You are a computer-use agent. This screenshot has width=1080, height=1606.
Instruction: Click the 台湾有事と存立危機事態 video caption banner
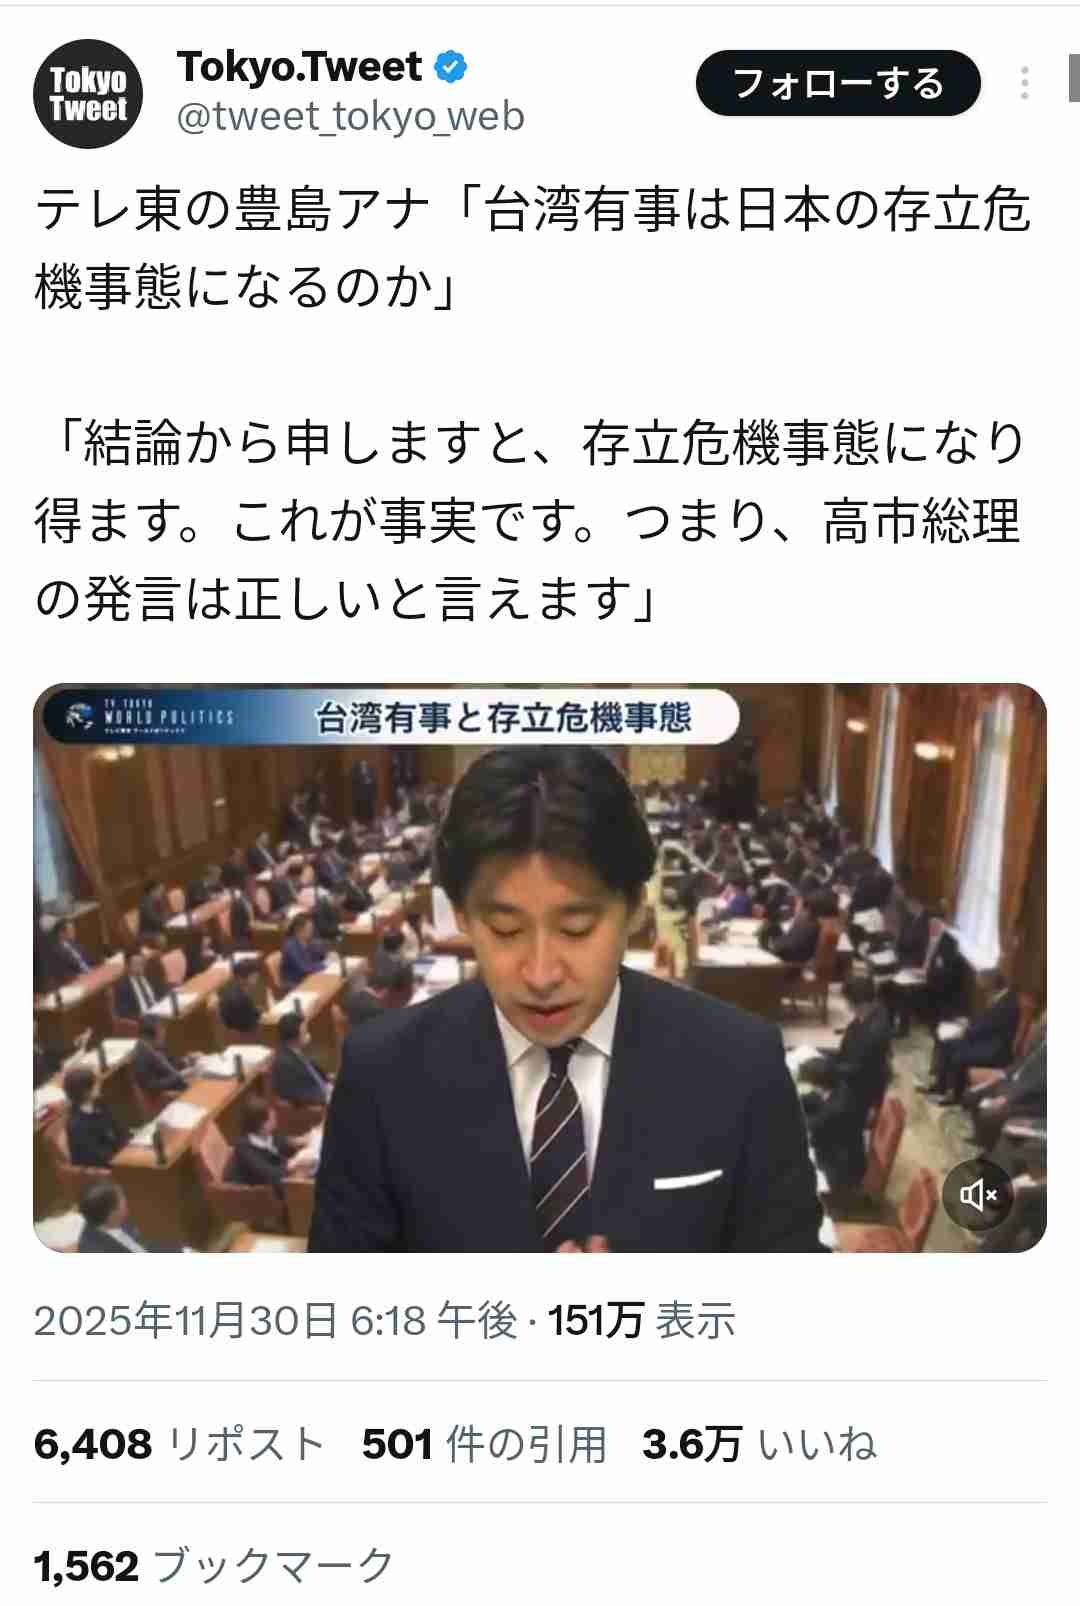(x=504, y=717)
